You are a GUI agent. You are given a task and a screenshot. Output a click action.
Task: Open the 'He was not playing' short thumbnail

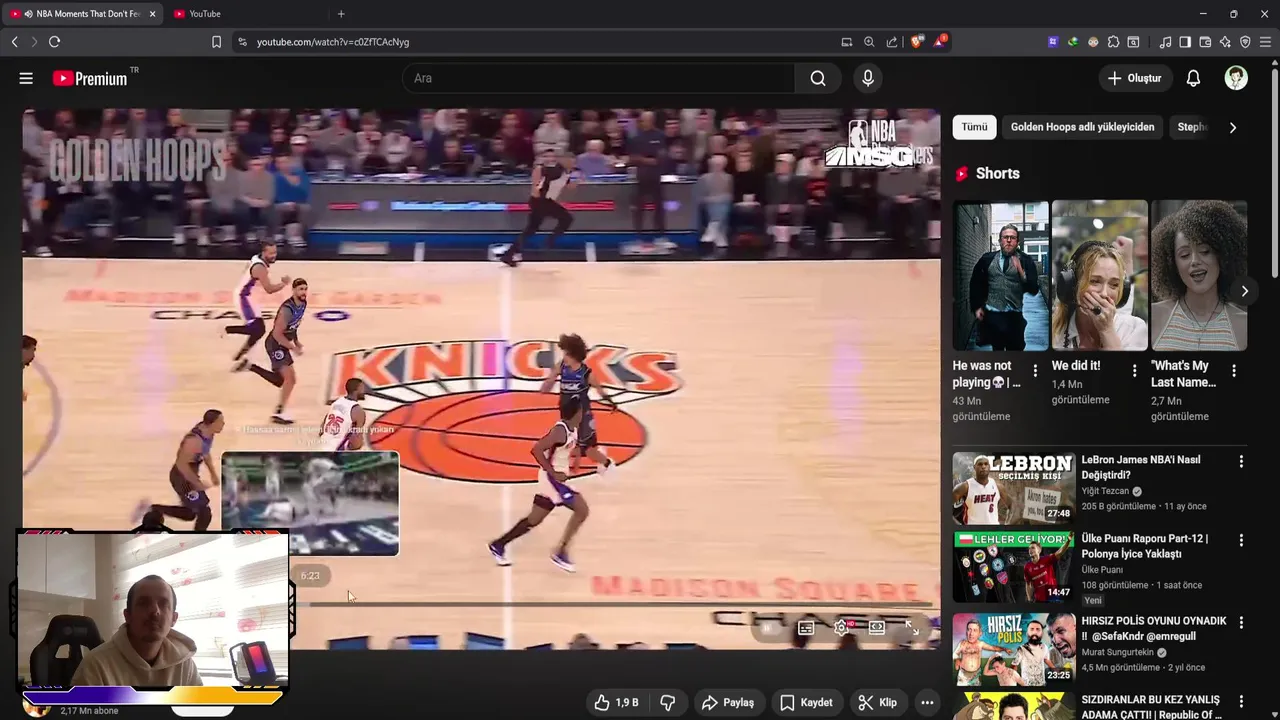(1000, 276)
